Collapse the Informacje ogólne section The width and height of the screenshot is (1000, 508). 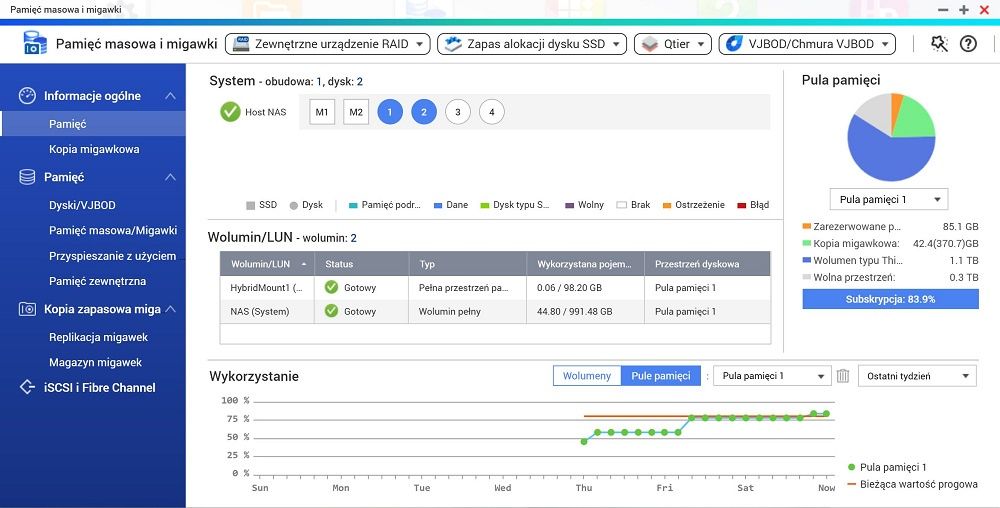click(x=170, y=96)
